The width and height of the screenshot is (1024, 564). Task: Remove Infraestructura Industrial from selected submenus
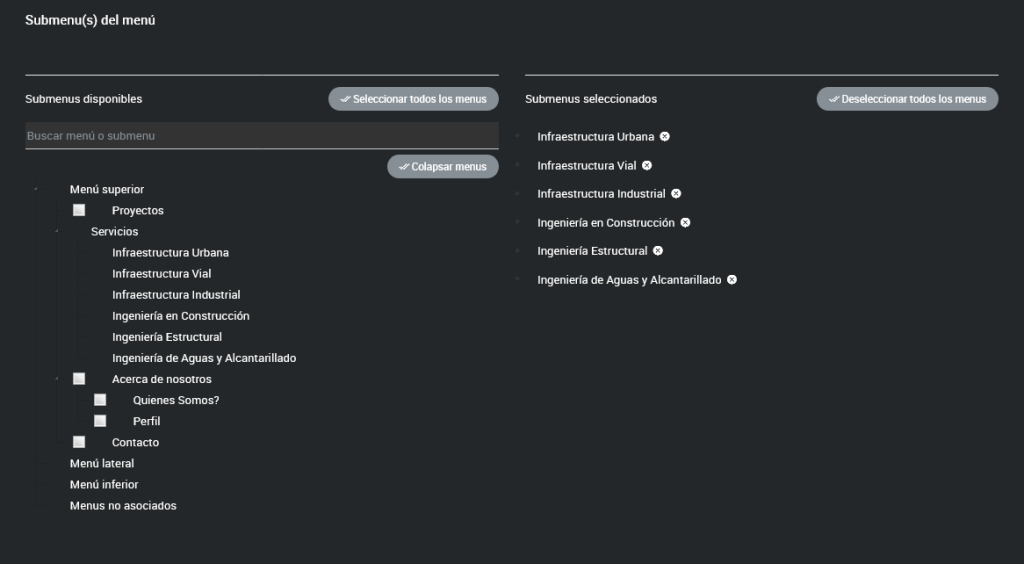click(x=676, y=193)
